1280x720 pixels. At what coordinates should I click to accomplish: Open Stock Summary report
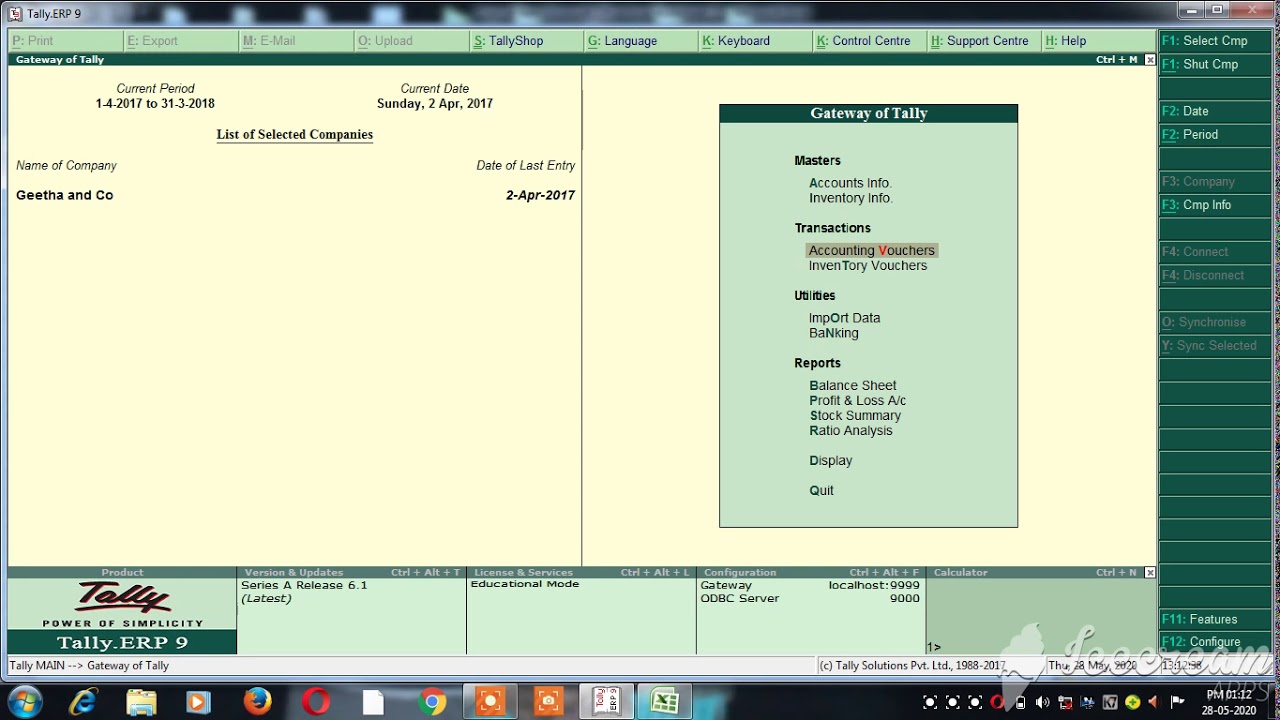[x=855, y=416]
